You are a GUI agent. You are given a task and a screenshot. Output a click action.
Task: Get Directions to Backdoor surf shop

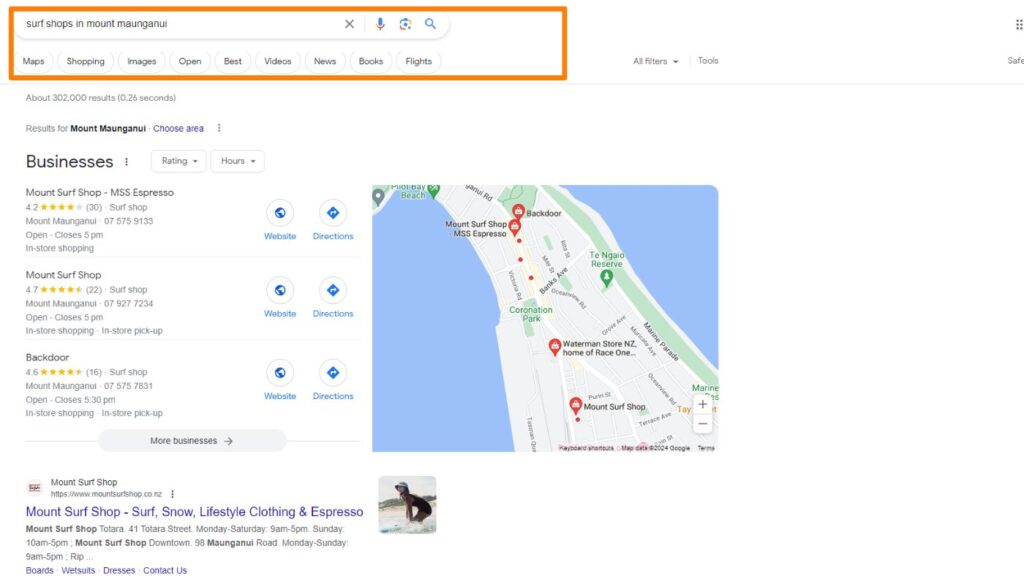tap(333, 381)
